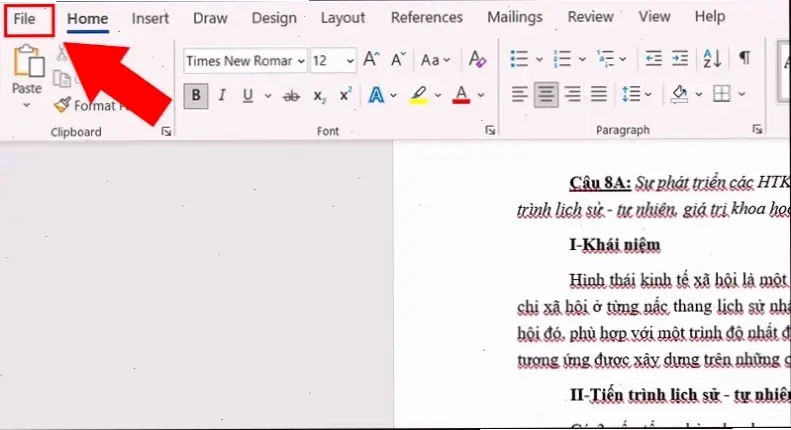Center align the text

545,94
